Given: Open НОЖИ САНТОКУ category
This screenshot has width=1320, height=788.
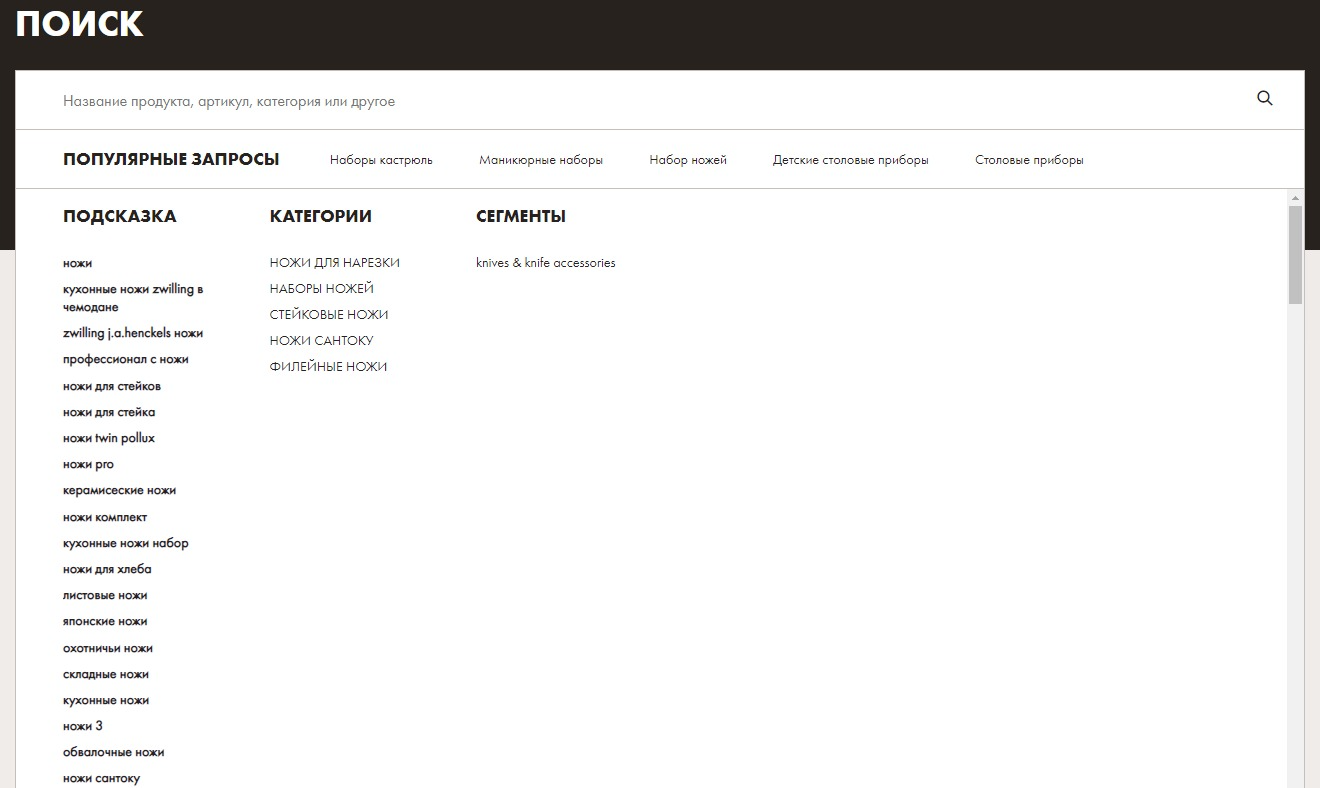Looking at the screenshot, I should (x=321, y=341).
